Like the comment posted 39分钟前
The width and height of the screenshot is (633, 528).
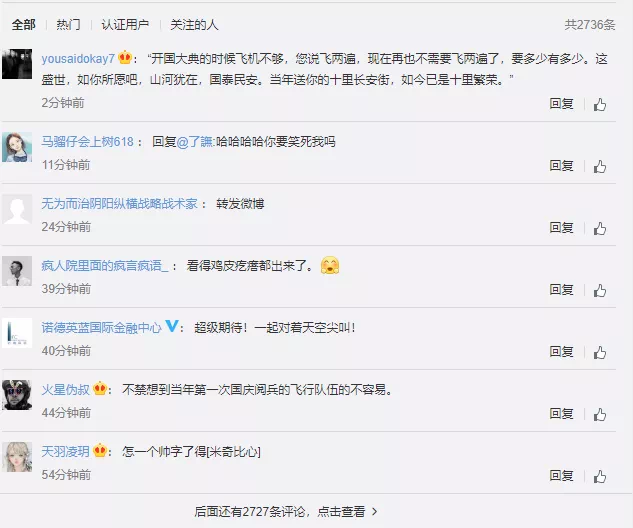tap(600, 290)
